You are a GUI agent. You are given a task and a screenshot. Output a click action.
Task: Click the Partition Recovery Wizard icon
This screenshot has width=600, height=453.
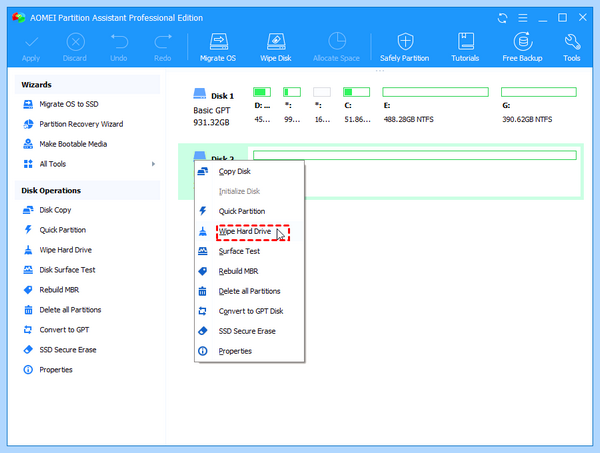coord(28,124)
